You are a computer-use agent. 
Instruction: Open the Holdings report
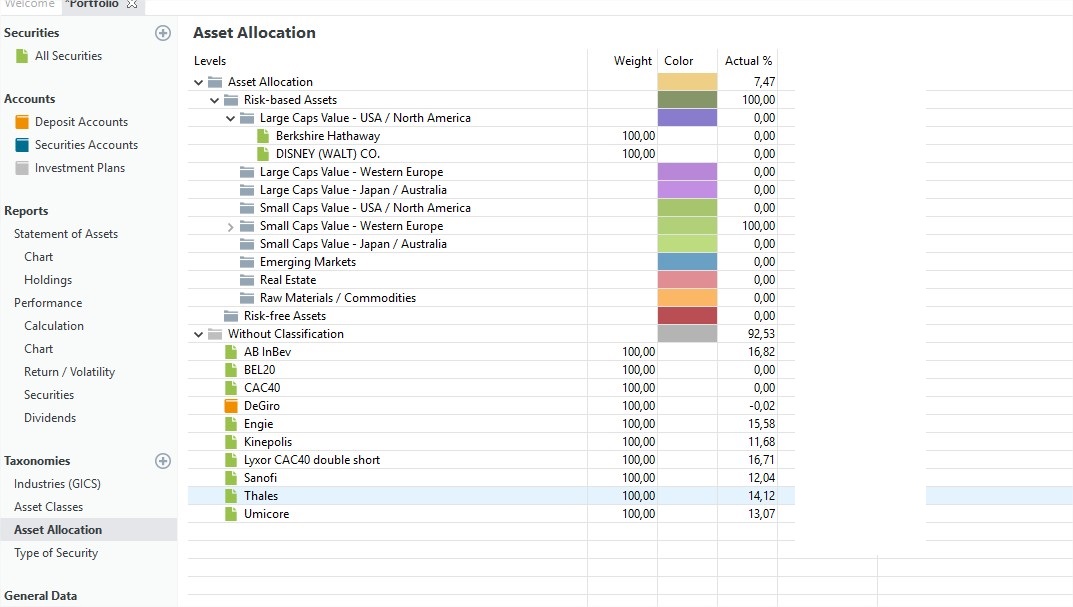48,280
